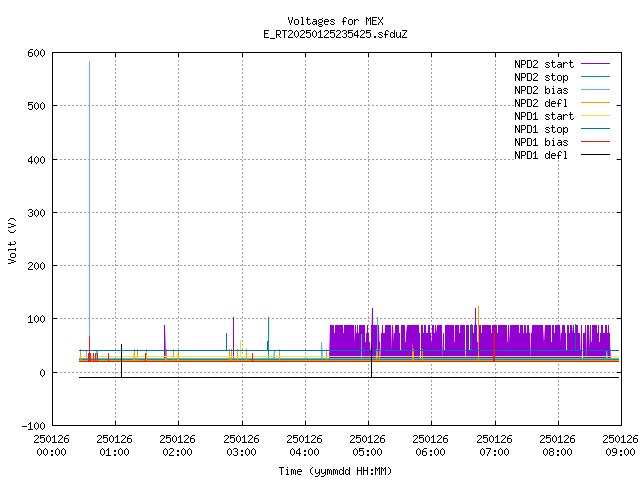Screen dimensions: 640x480
Task: Click the purple NPD2 start legend line
Action: (x=596, y=64)
